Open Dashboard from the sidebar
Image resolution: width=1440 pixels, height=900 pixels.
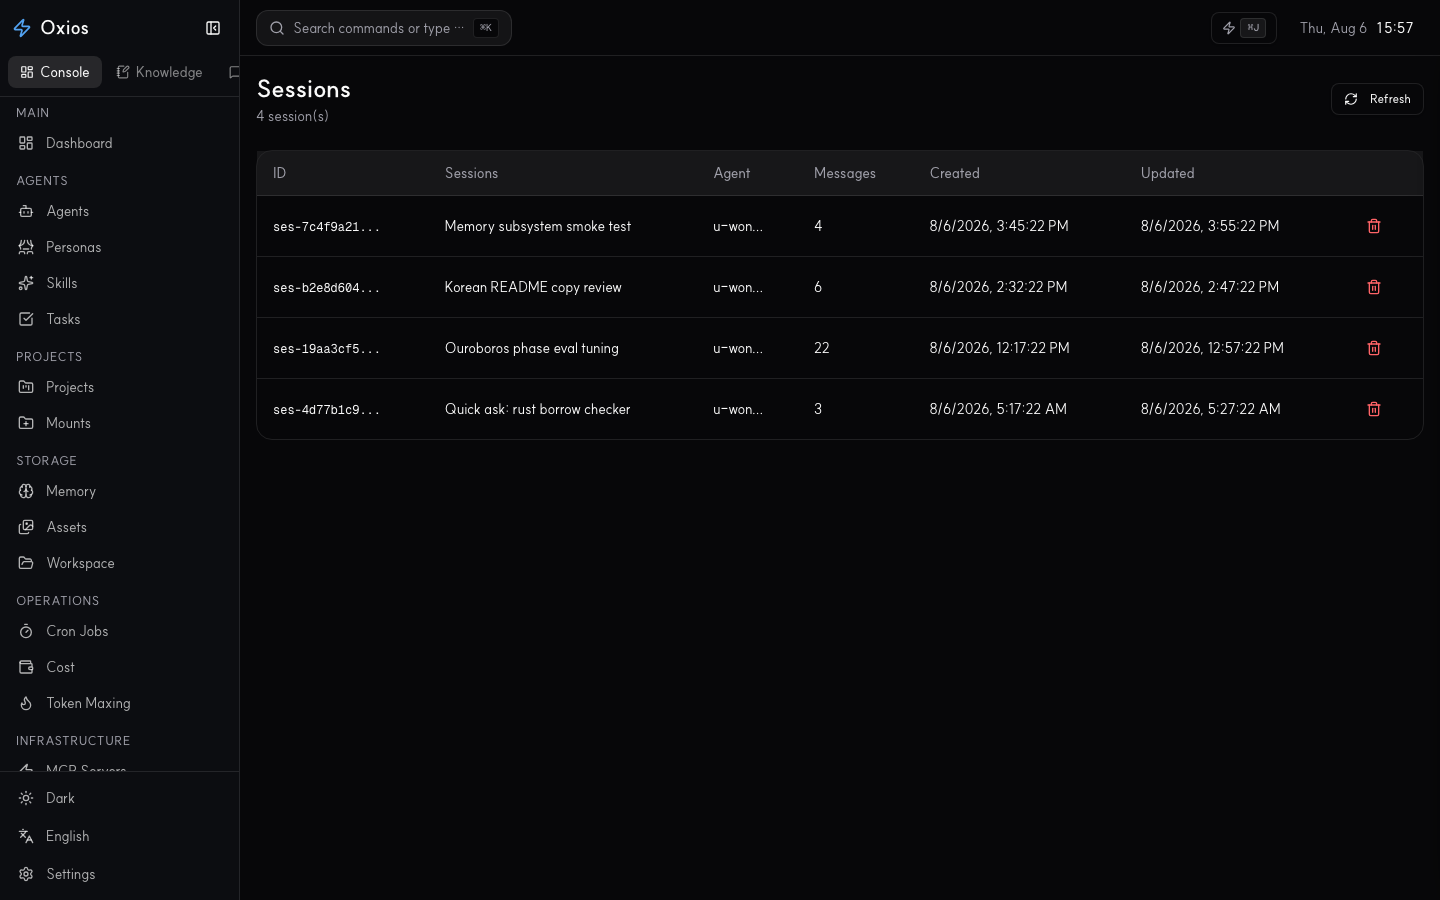(120, 143)
